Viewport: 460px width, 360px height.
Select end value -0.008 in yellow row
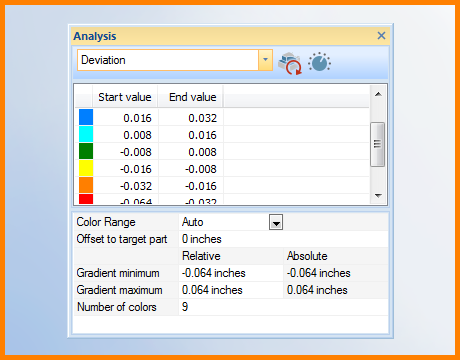coord(201,169)
